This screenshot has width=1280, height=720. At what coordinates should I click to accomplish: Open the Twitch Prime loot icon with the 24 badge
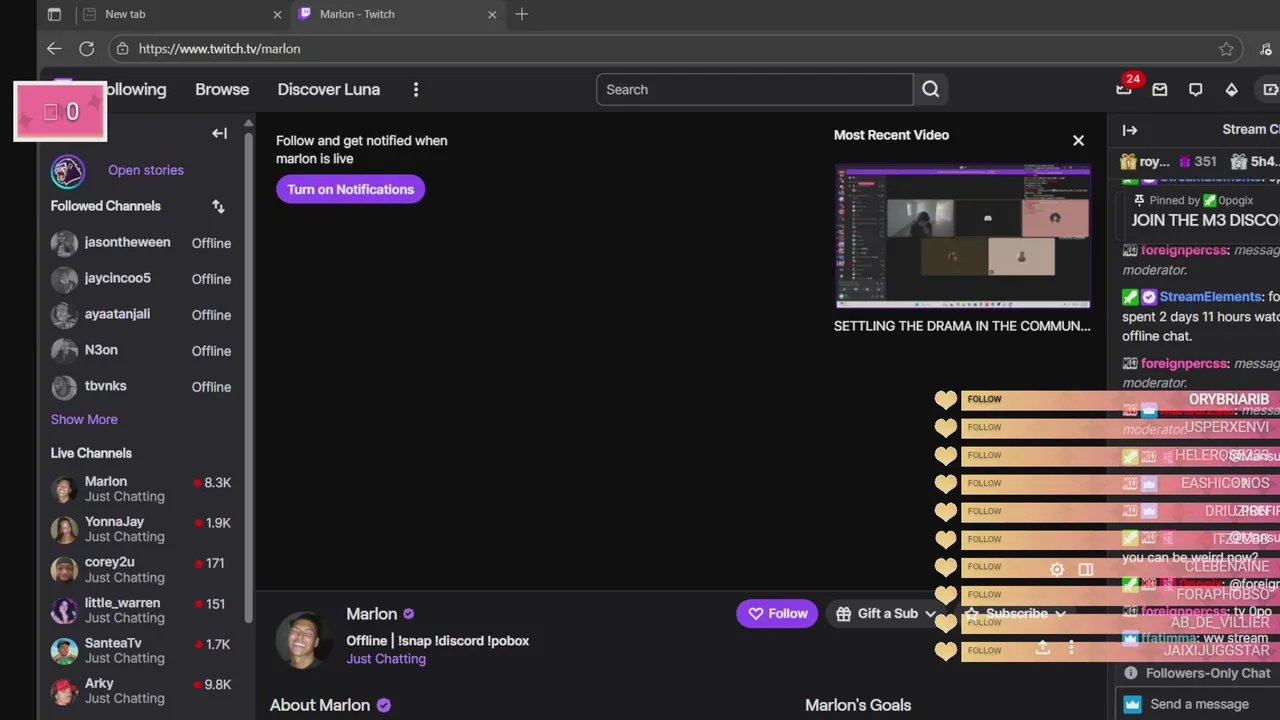1124,89
